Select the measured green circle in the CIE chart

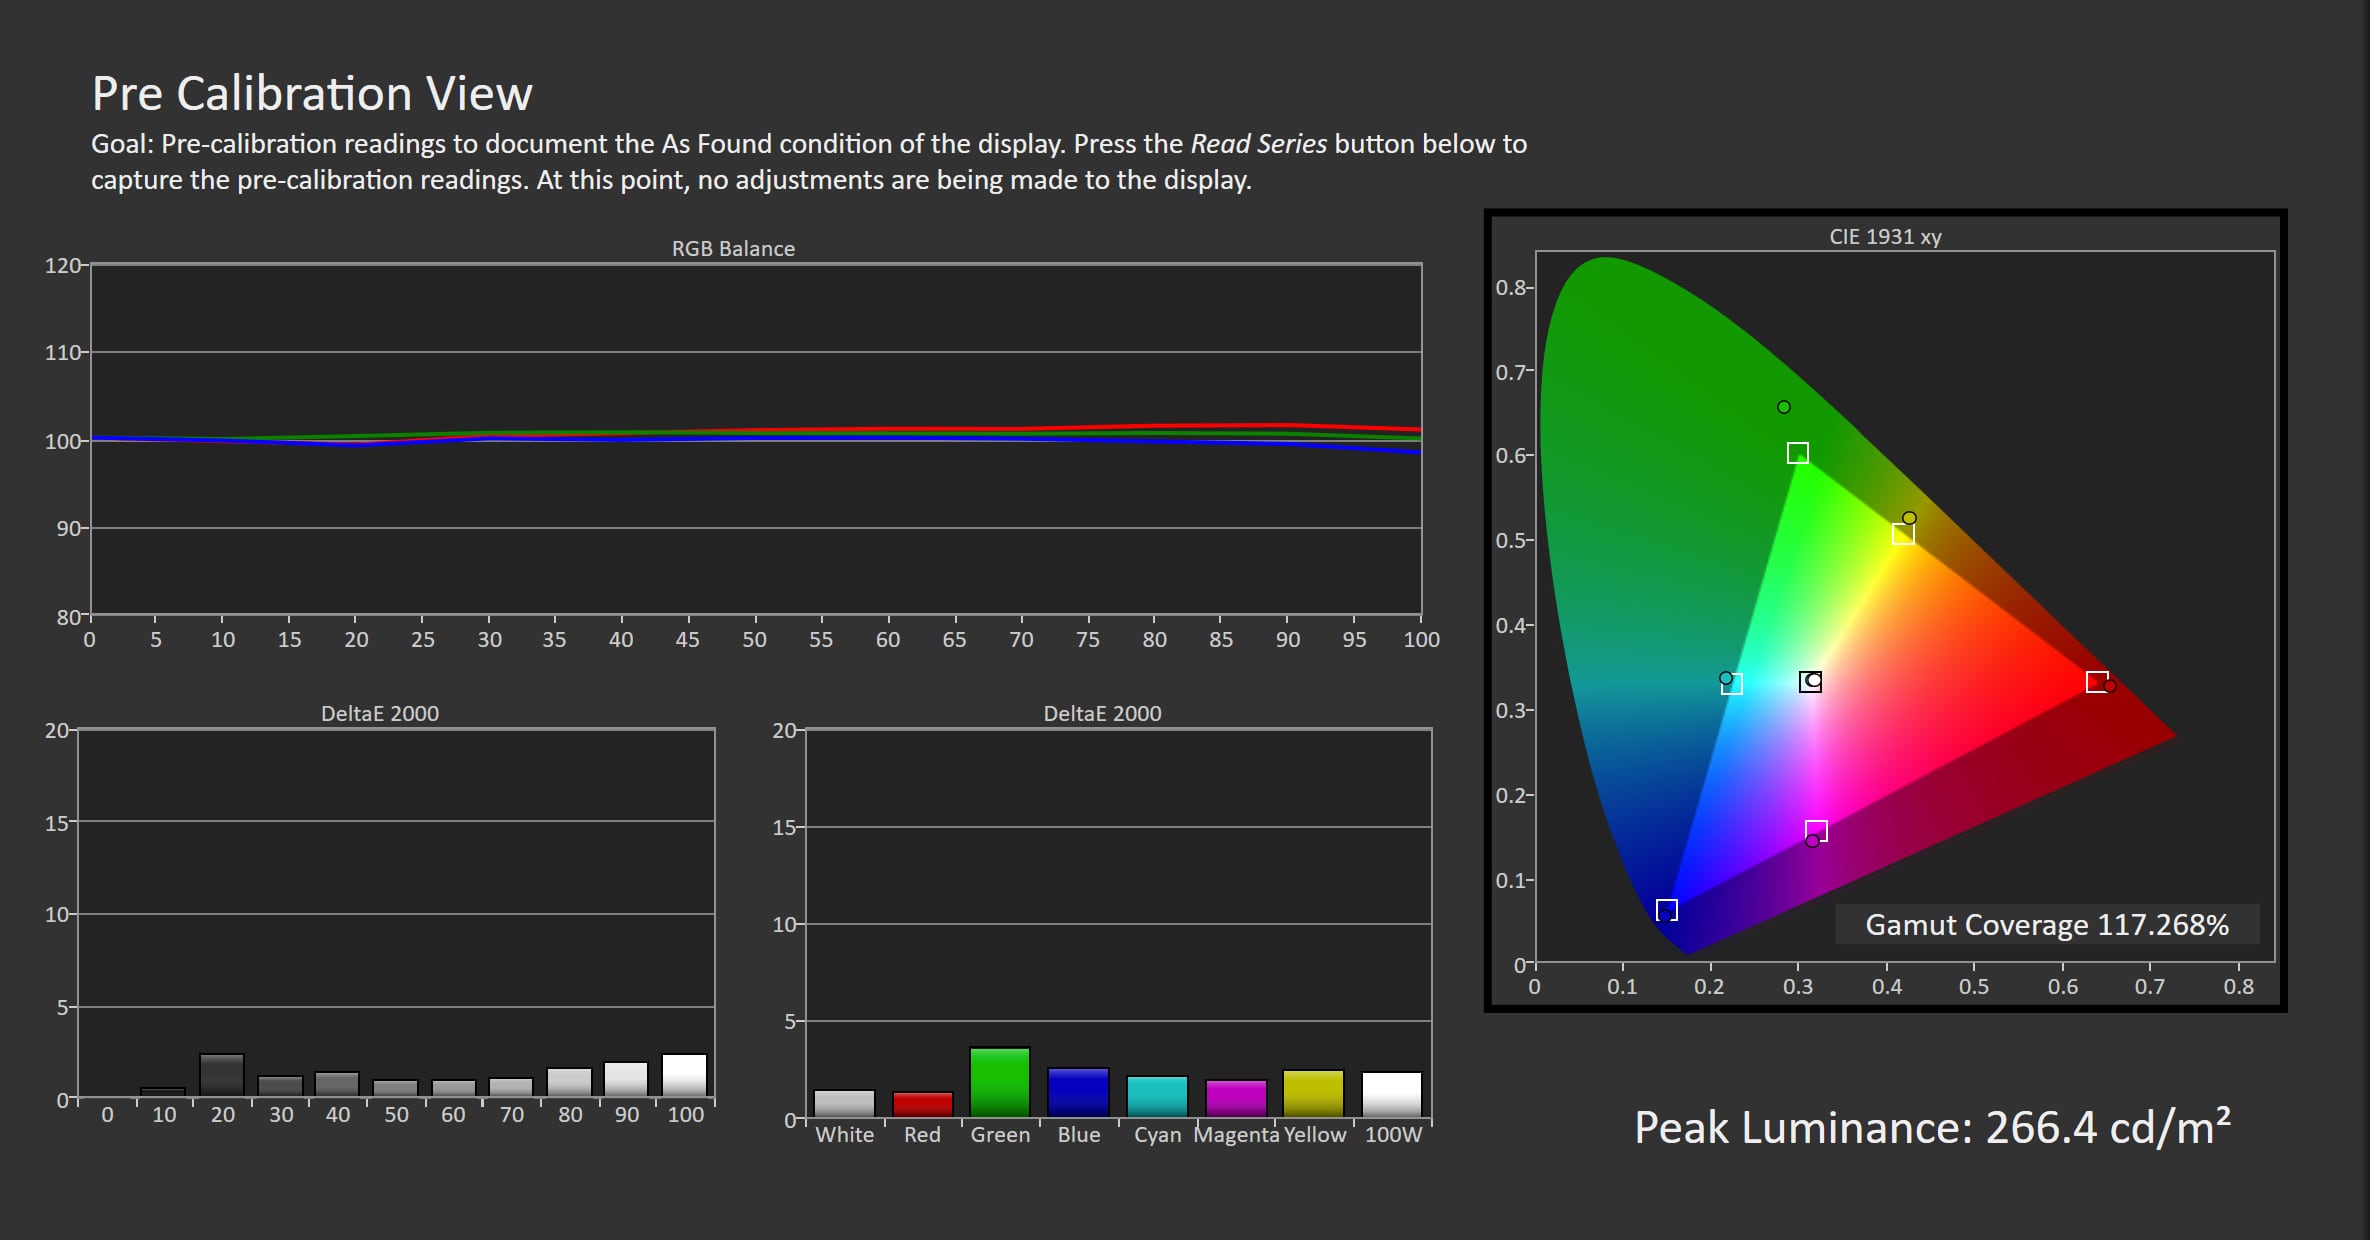point(1784,407)
